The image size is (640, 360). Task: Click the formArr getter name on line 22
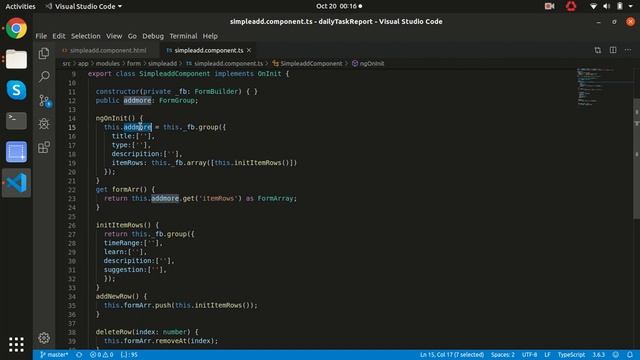coord(126,190)
